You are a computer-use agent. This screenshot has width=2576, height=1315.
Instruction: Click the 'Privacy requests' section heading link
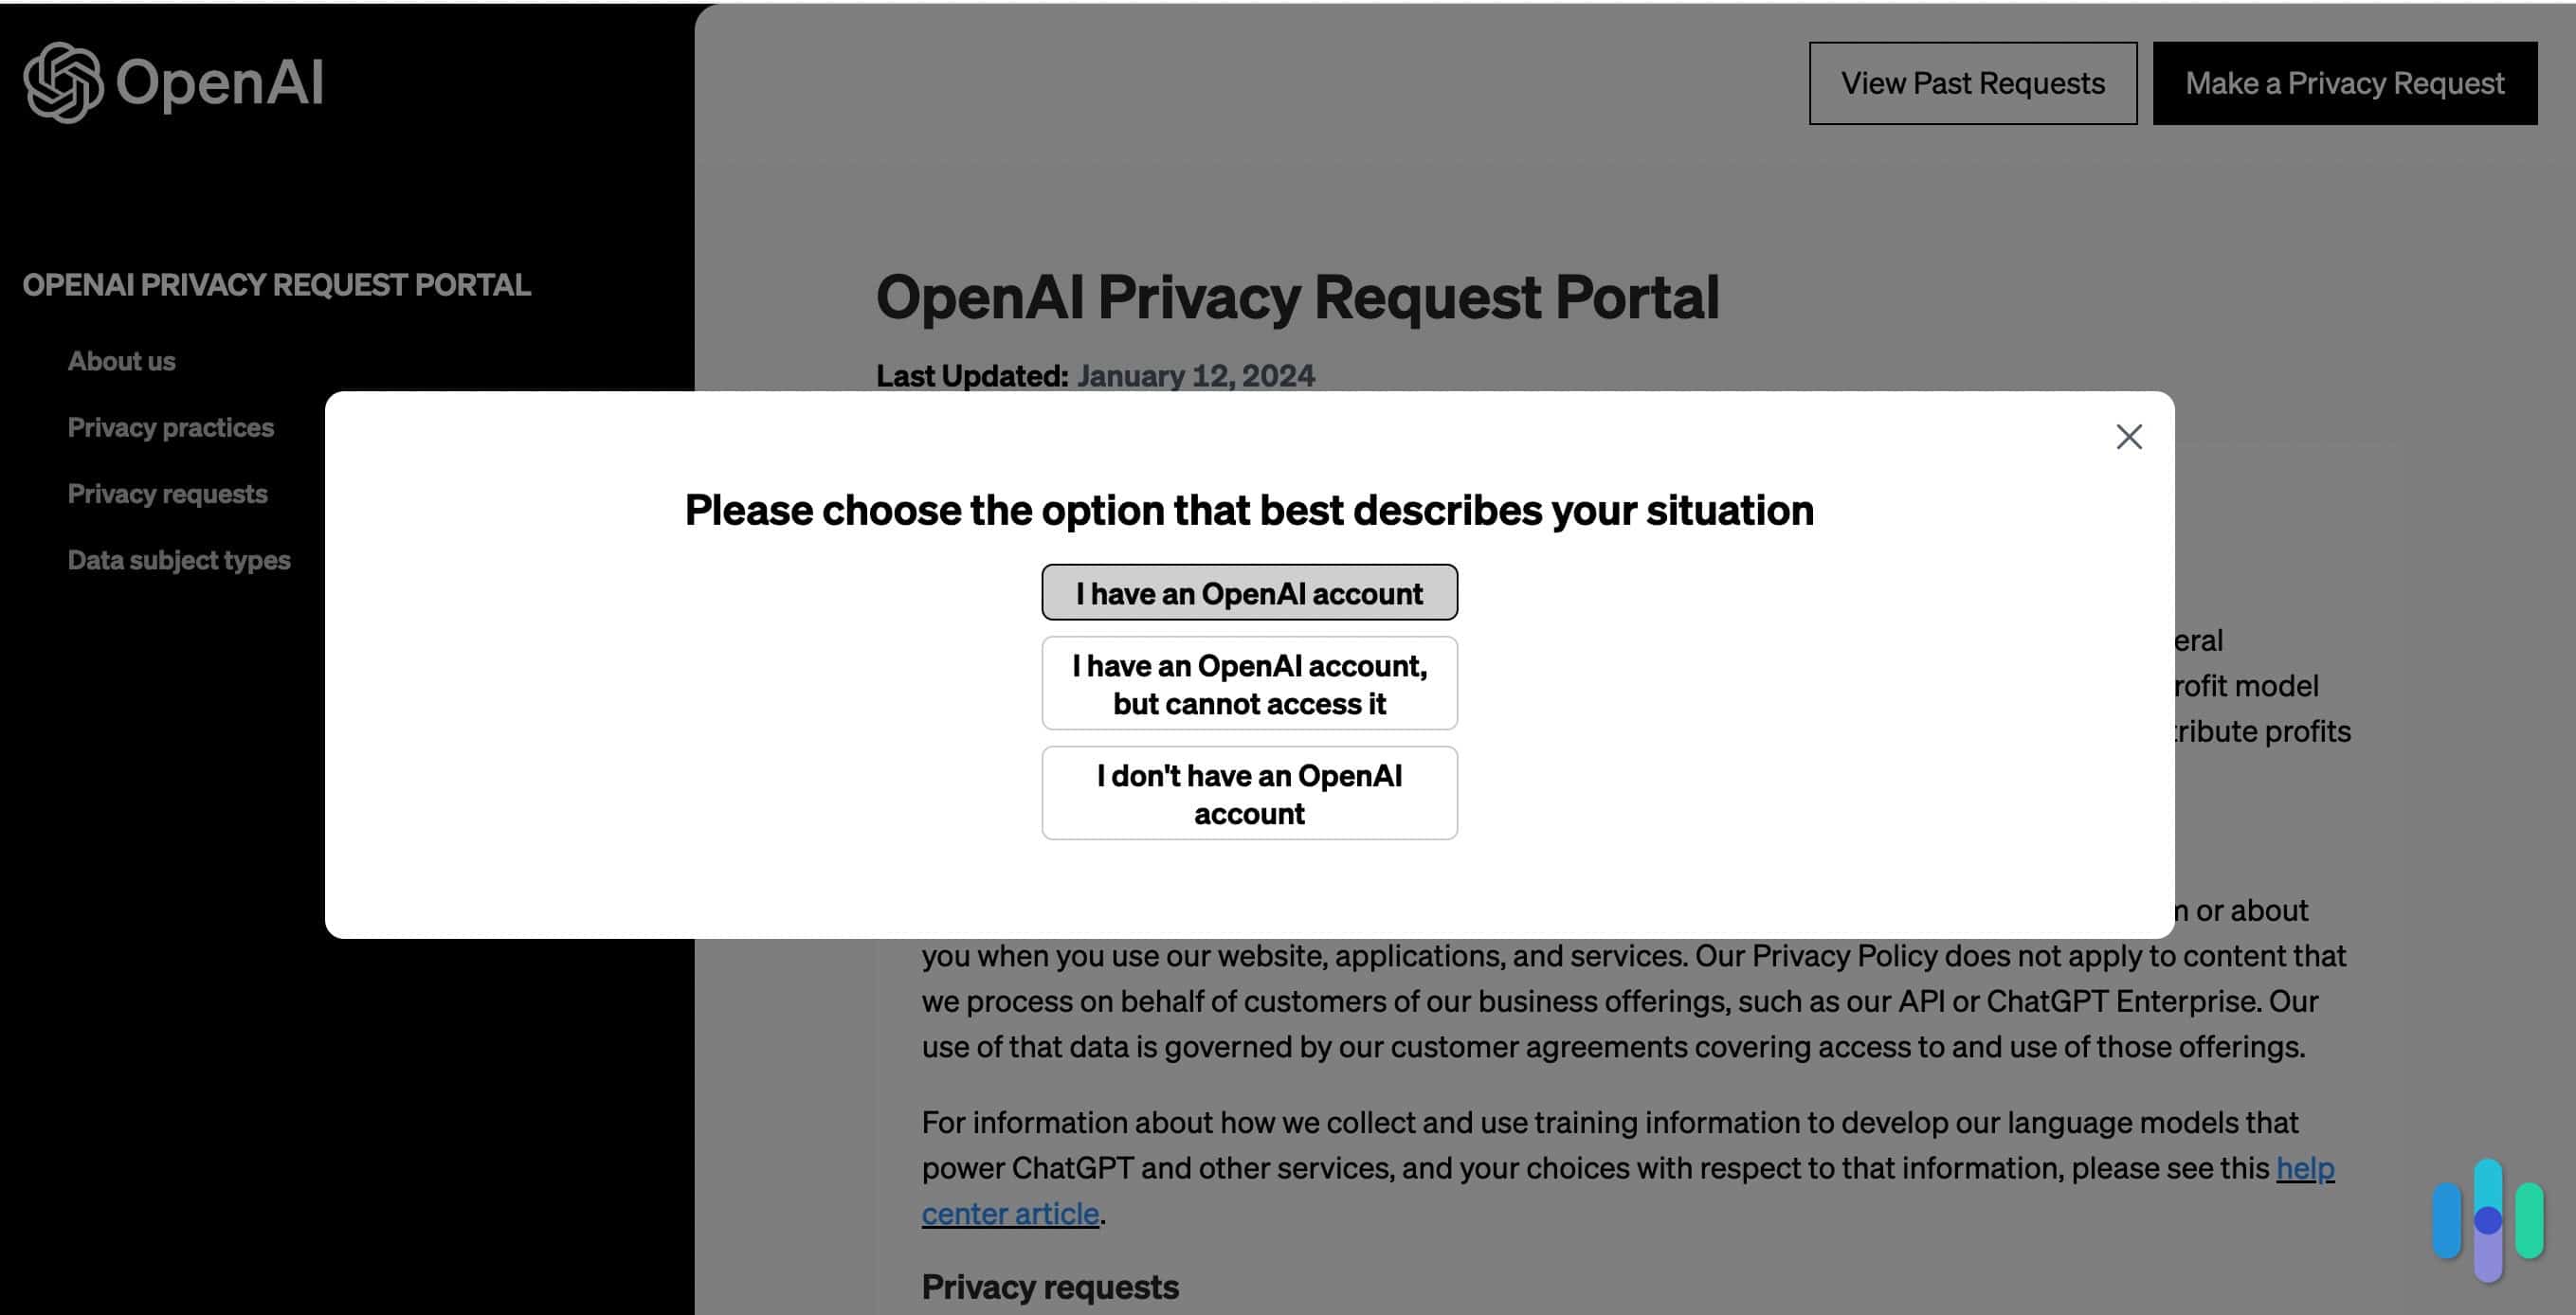click(x=166, y=492)
